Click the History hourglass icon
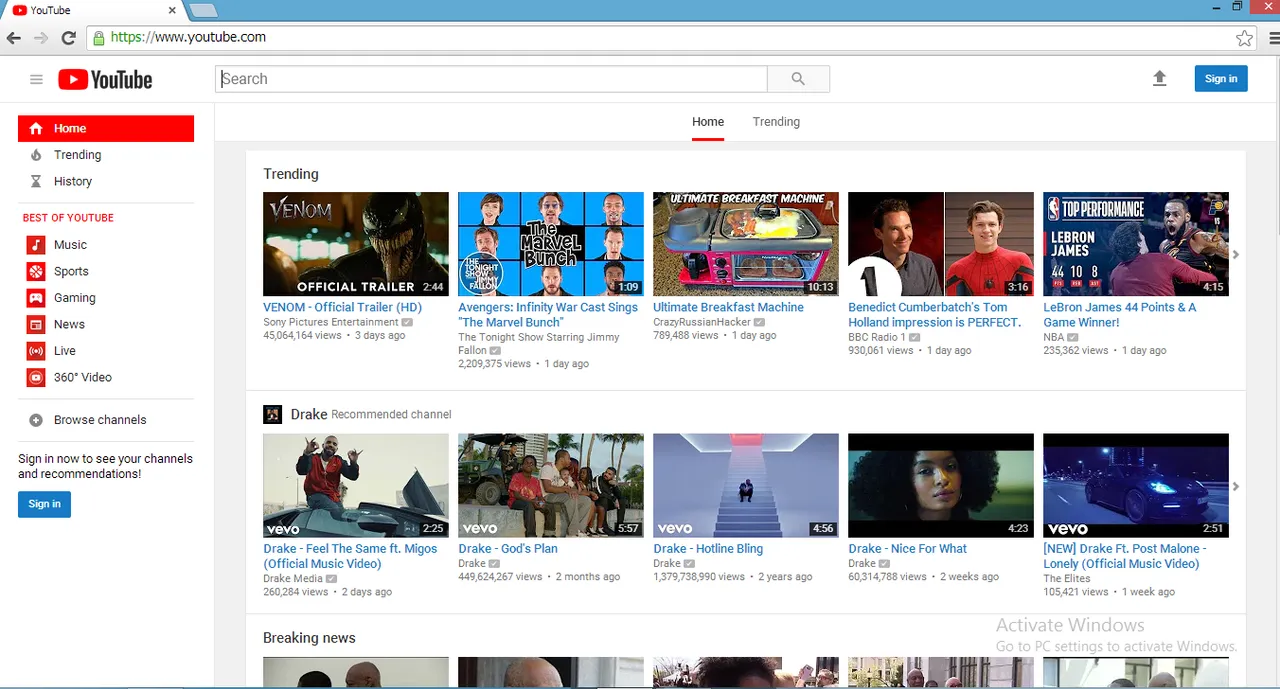The image size is (1280, 689). pyautogui.click(x=36, y=181)
